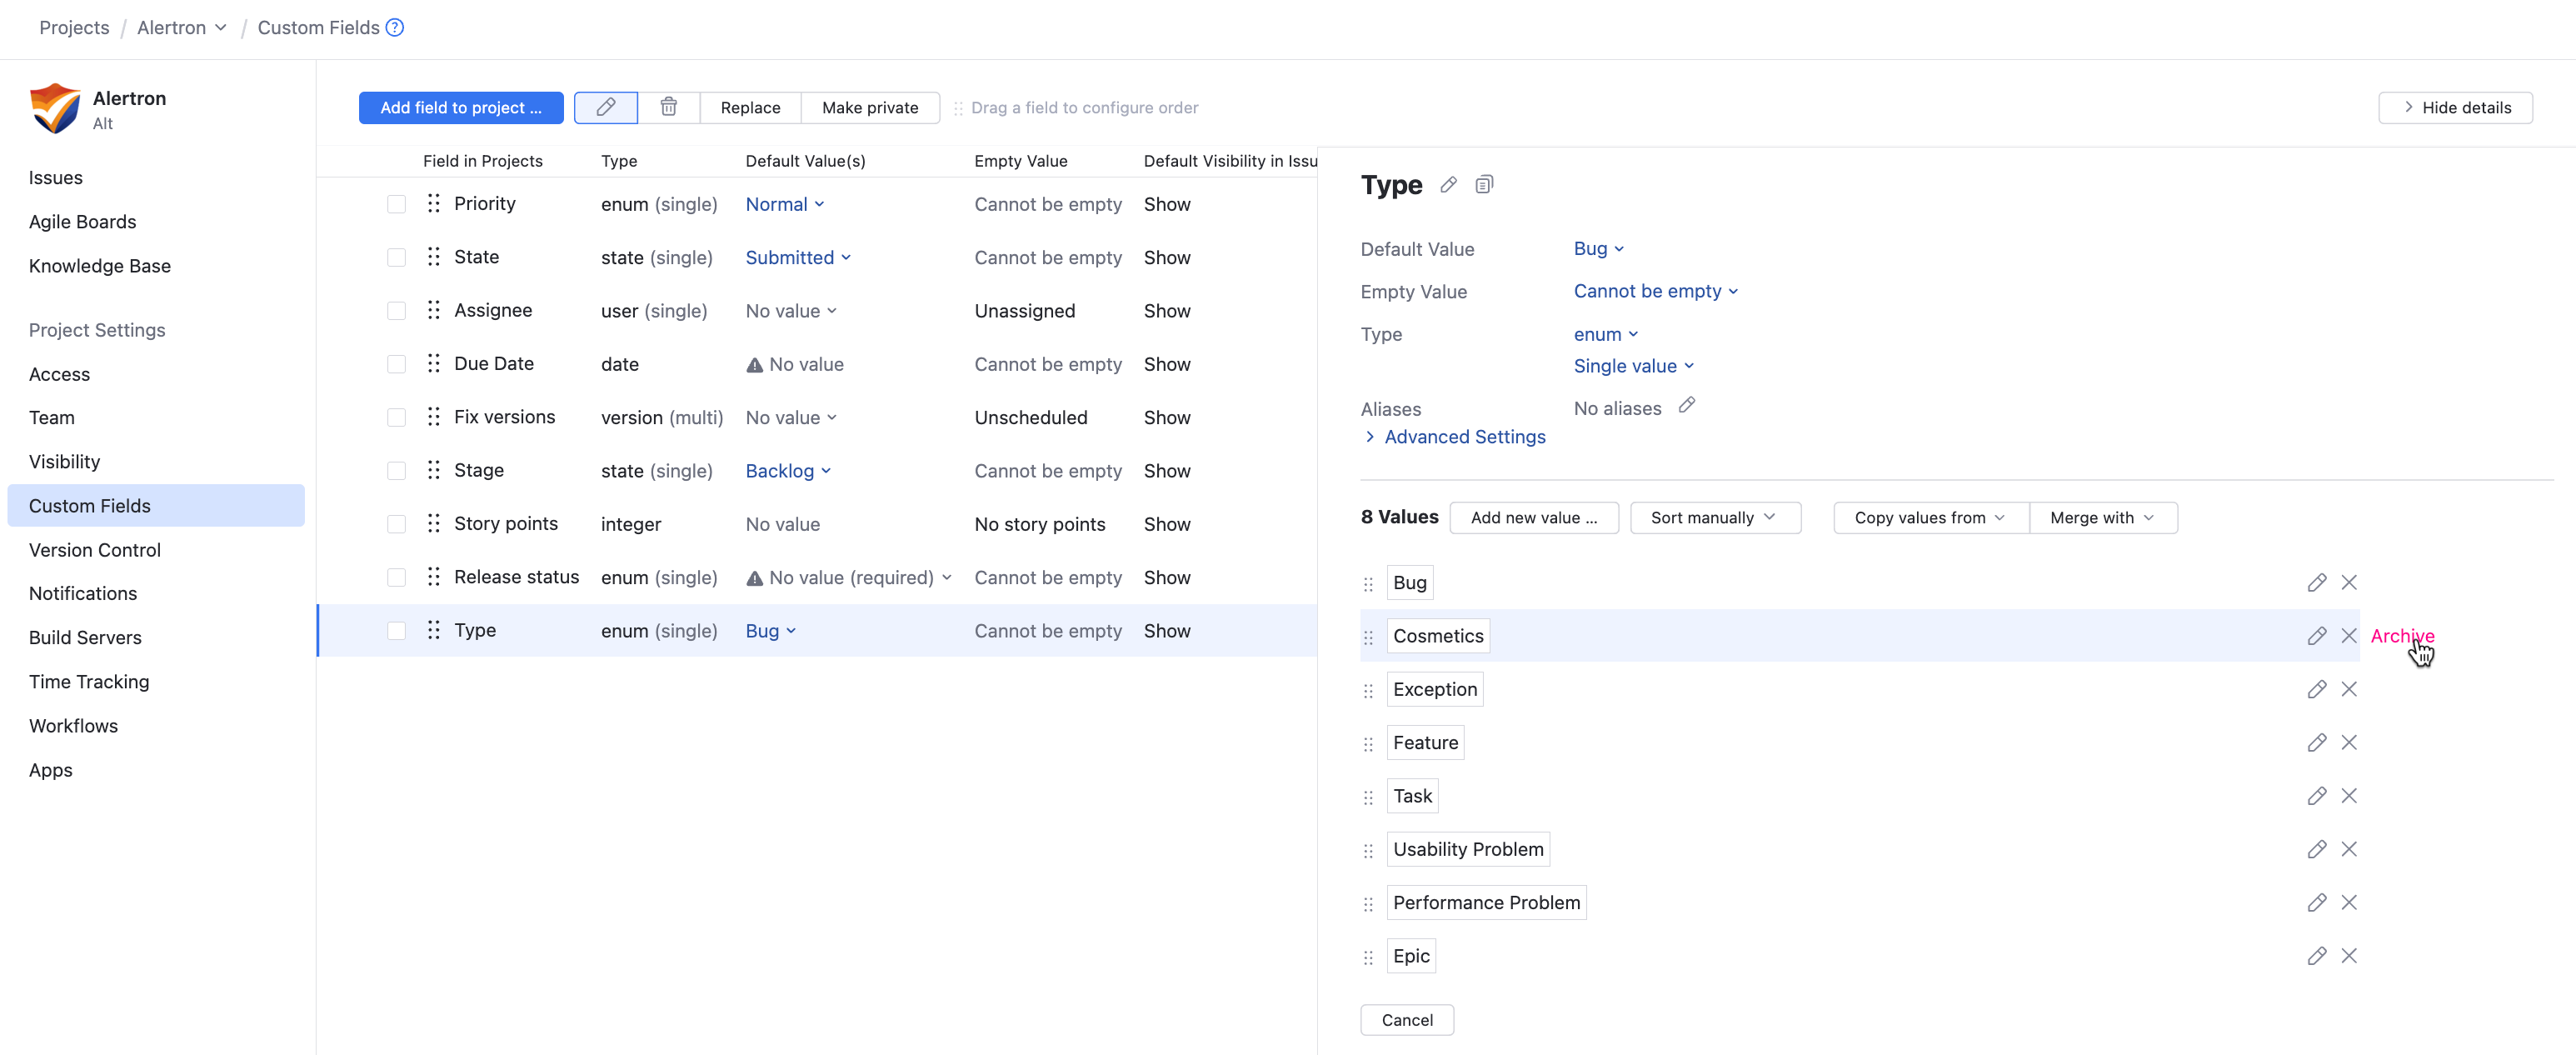
Task: Open Workflows in project settings sidebar
Action: 73,726
